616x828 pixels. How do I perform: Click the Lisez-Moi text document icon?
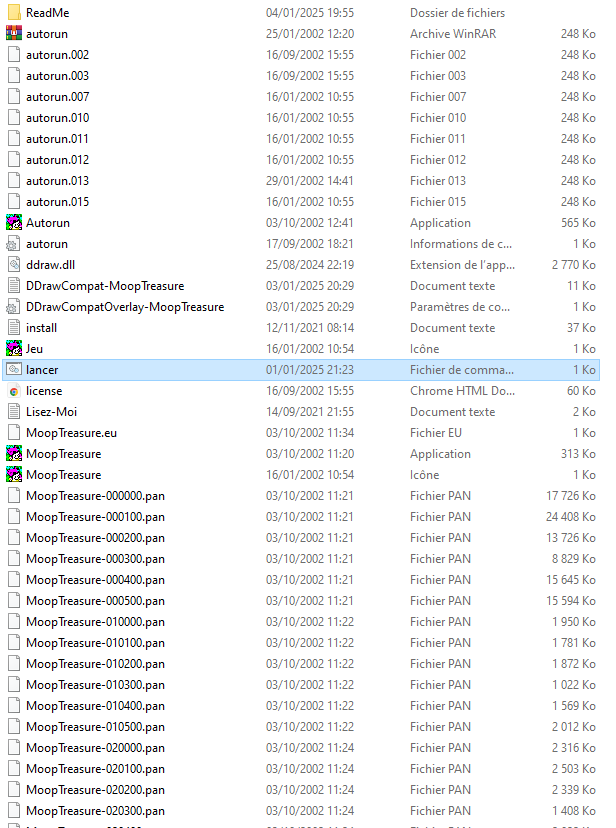(x=14, y=412)
